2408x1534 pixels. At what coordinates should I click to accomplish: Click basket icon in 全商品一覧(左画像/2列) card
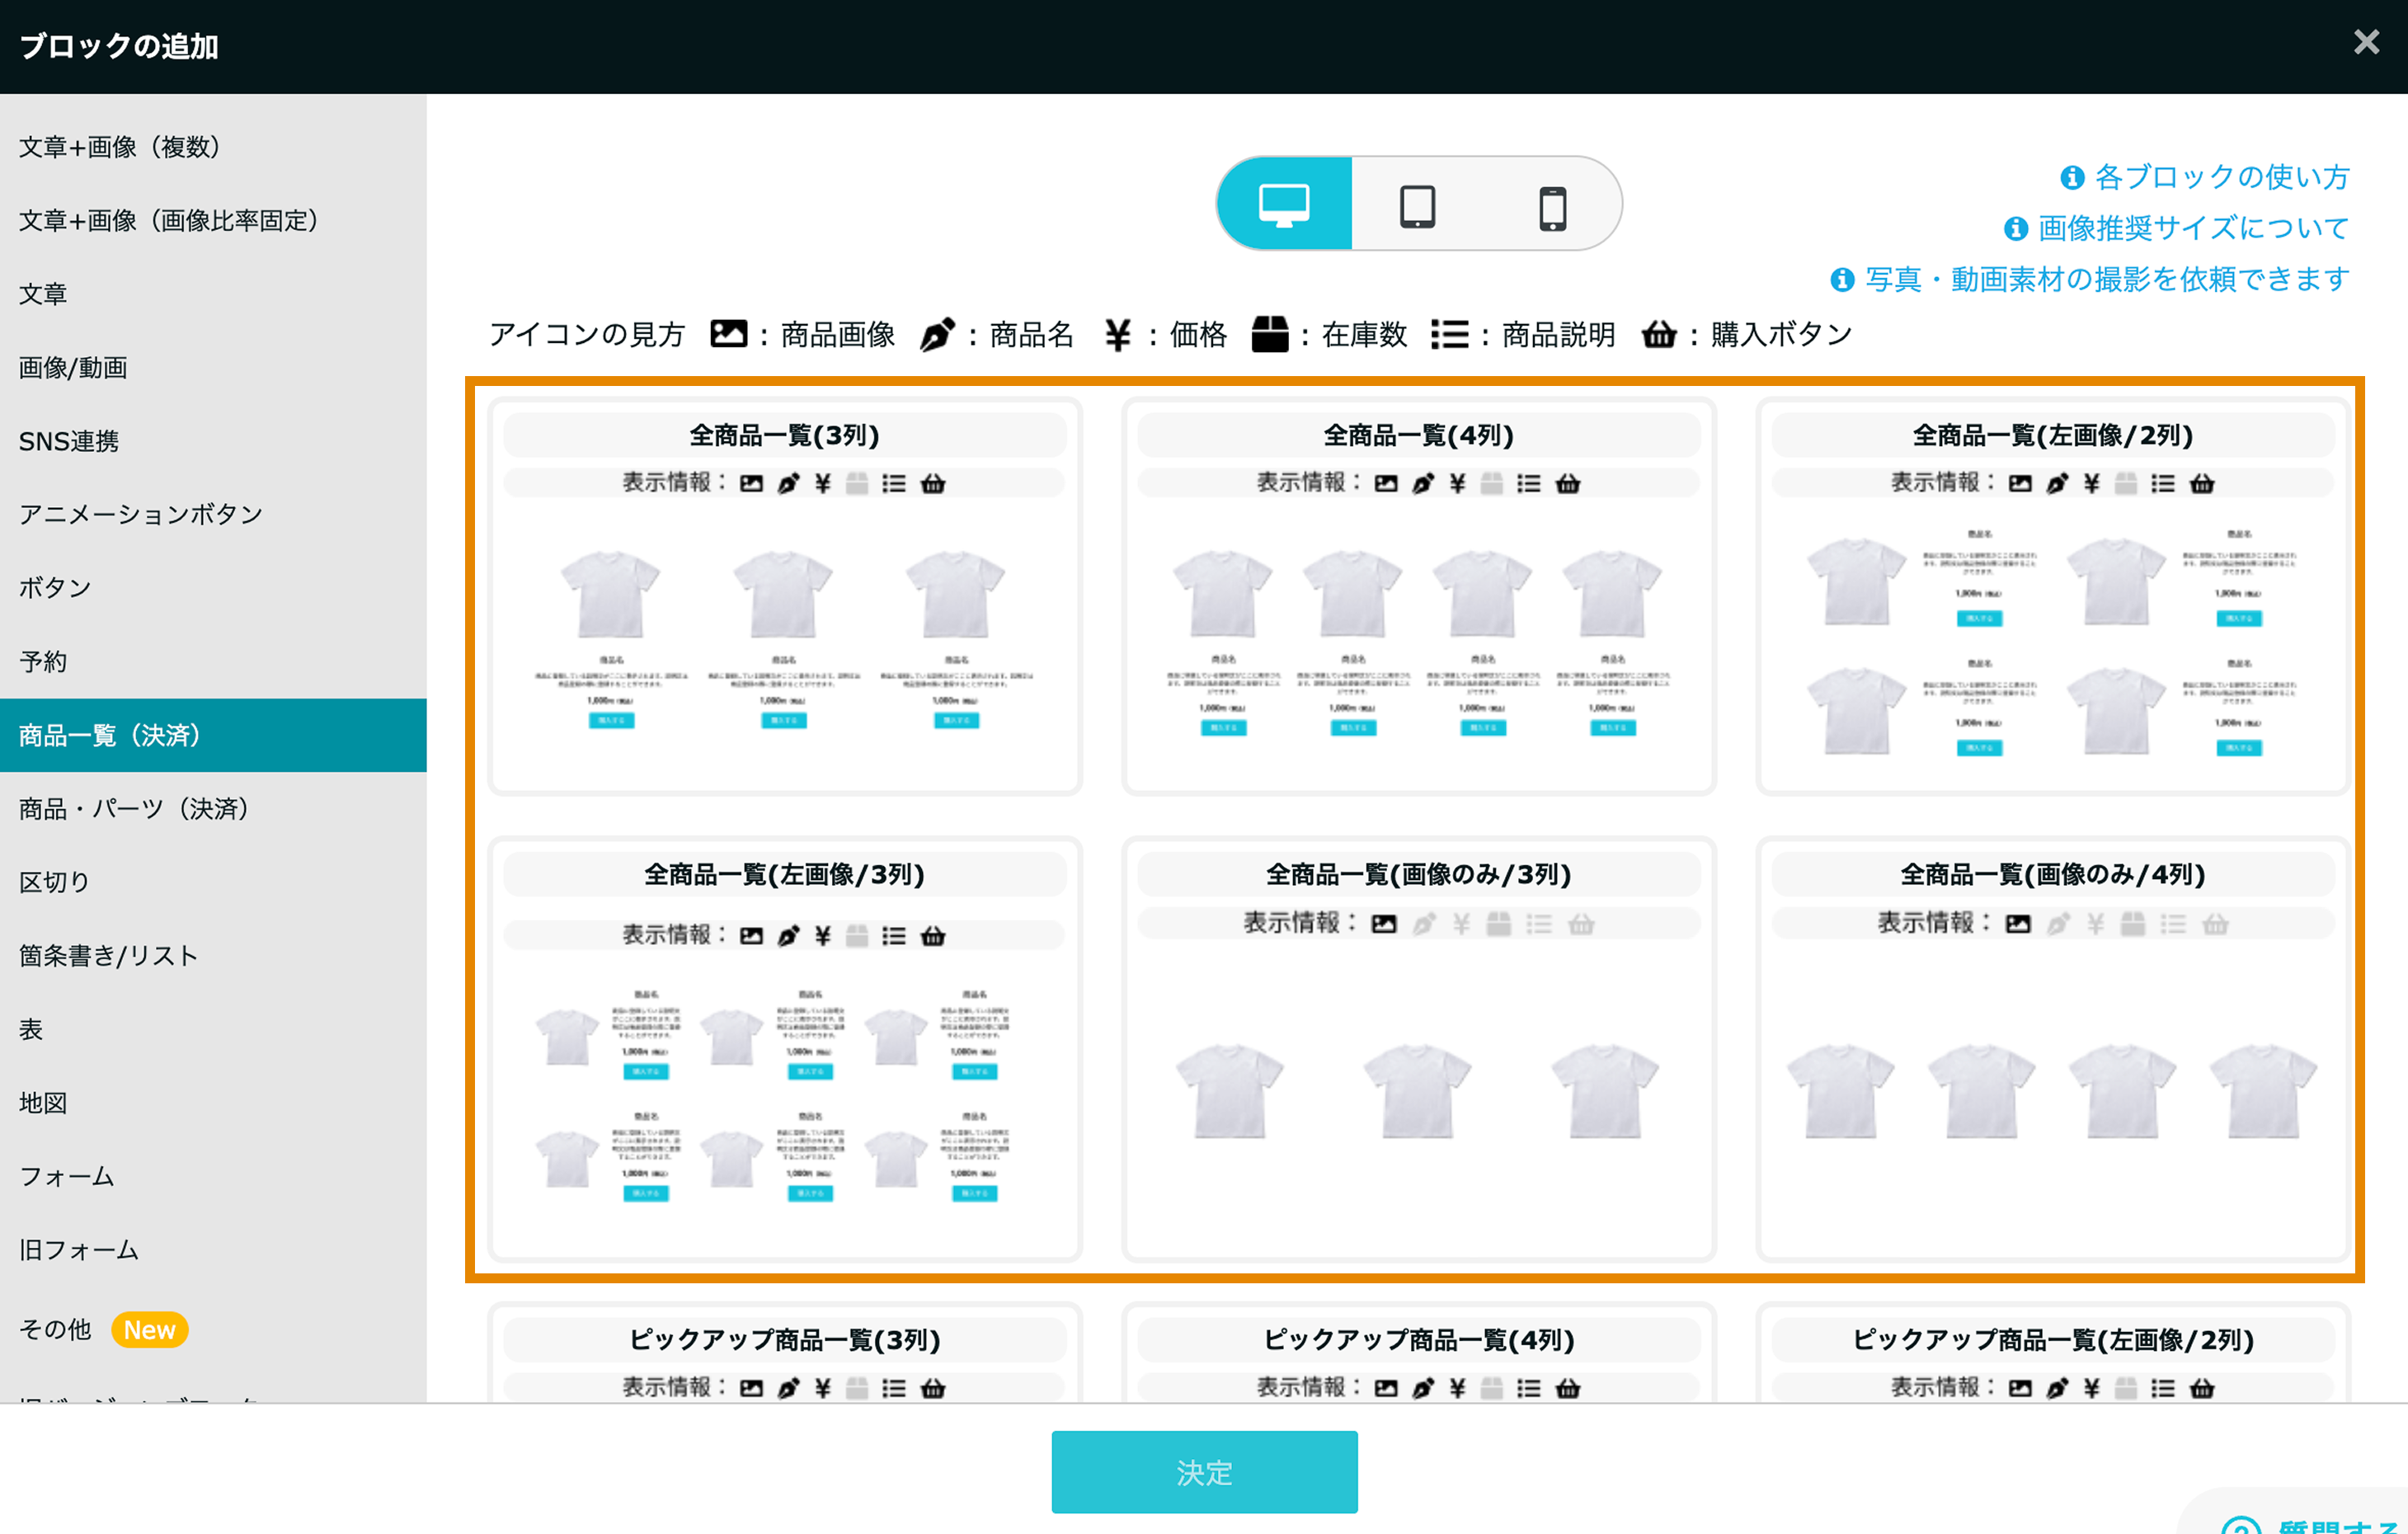coord(2201,484)
